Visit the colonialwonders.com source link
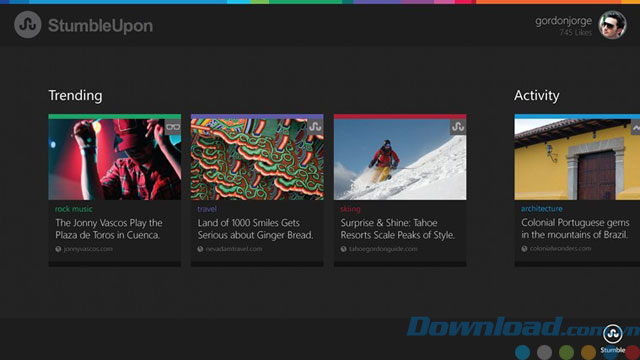 (560, 249)
